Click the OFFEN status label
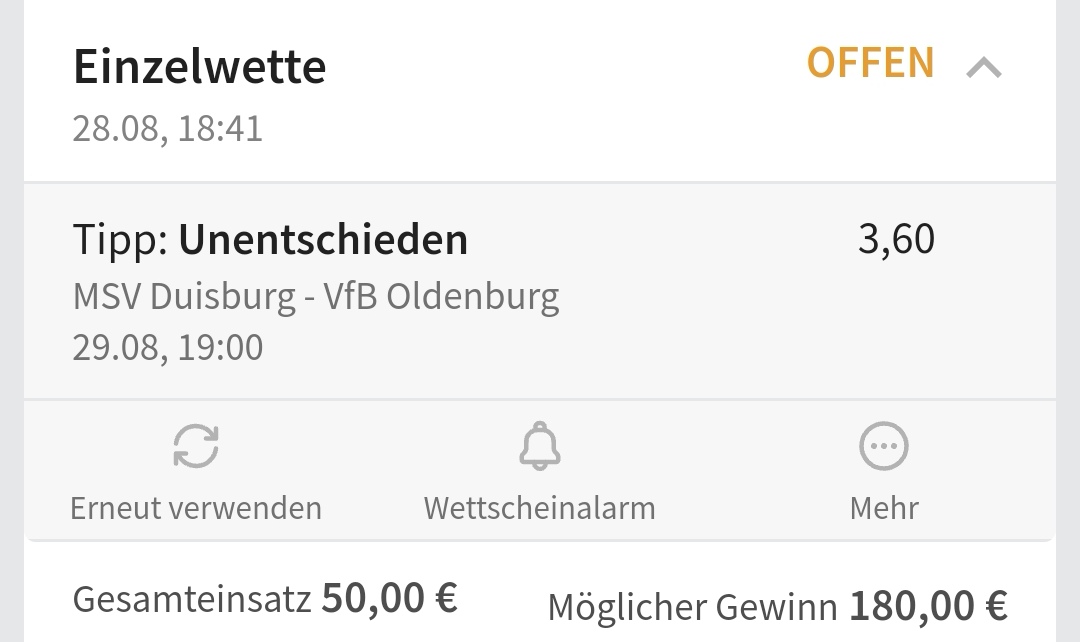This screenshot has width=1080, height=642. click(870, 64)
